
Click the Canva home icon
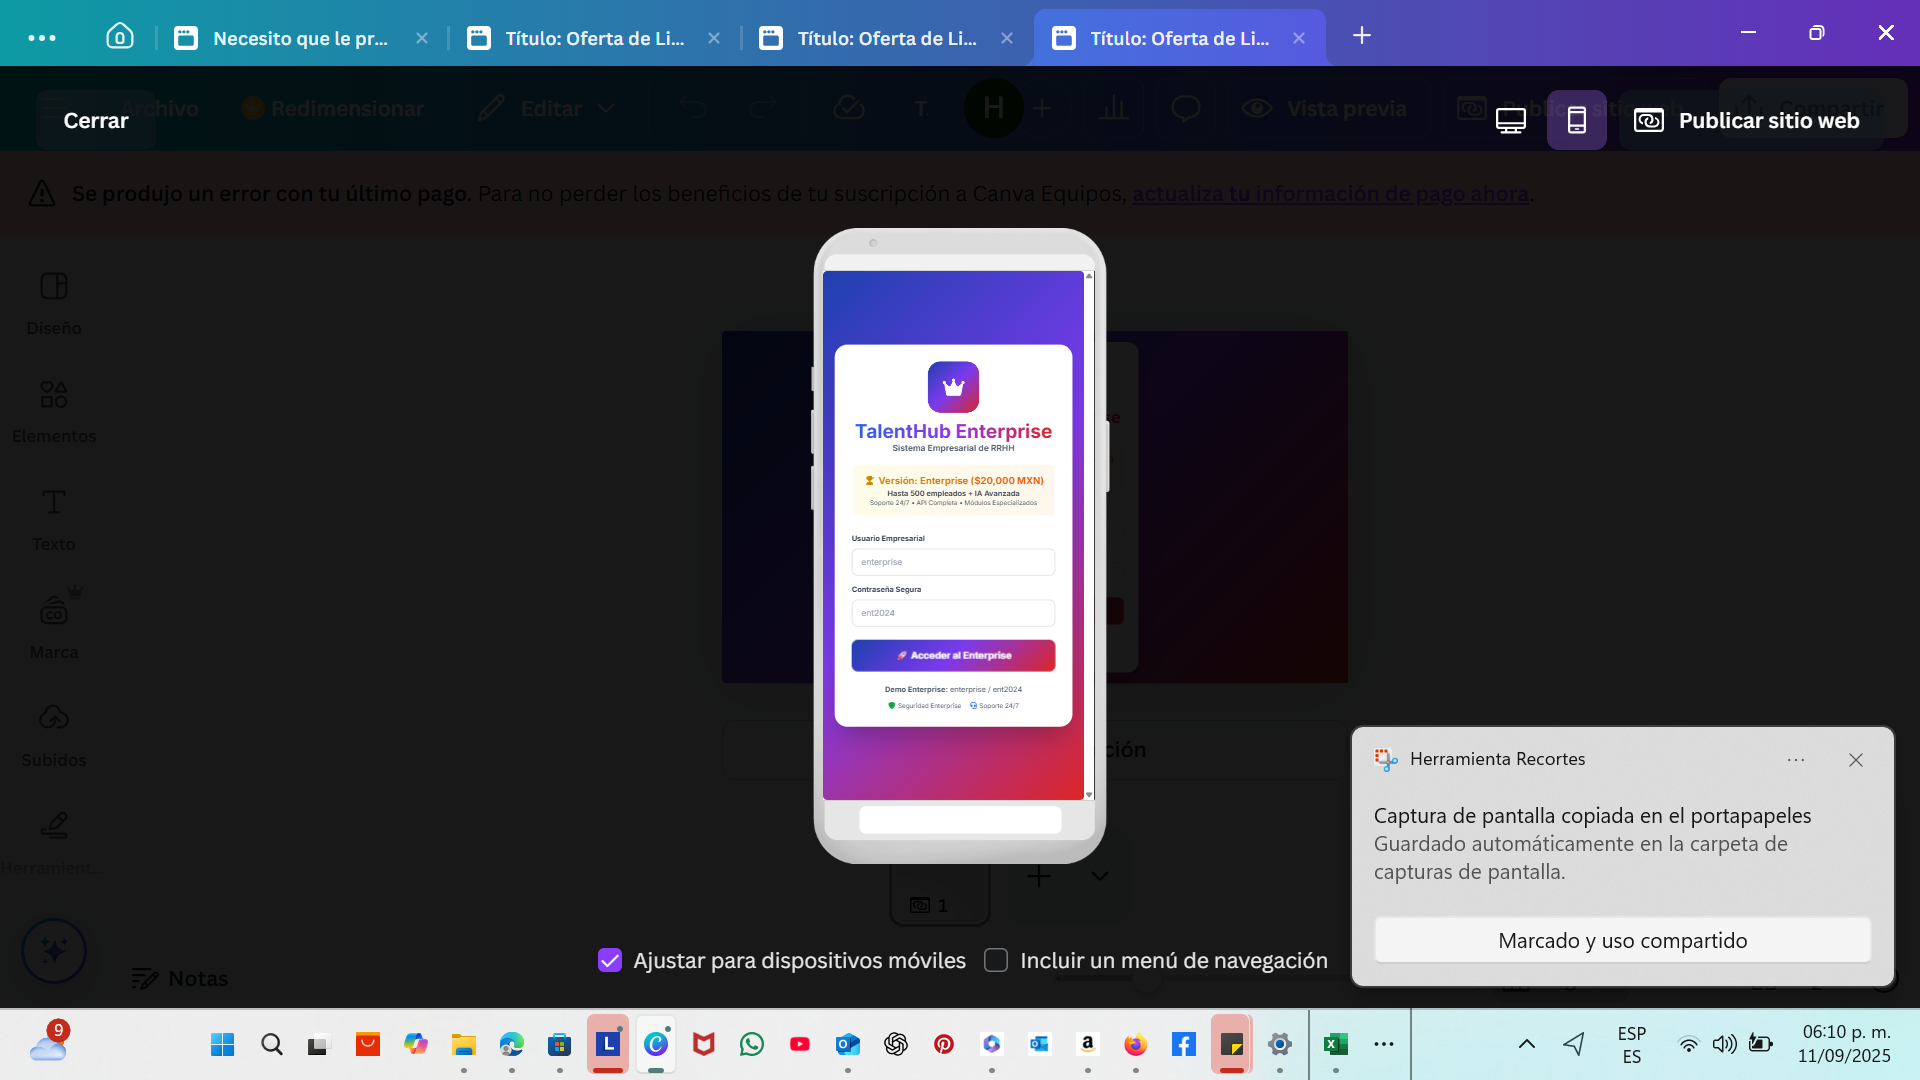tap(120, 37)
